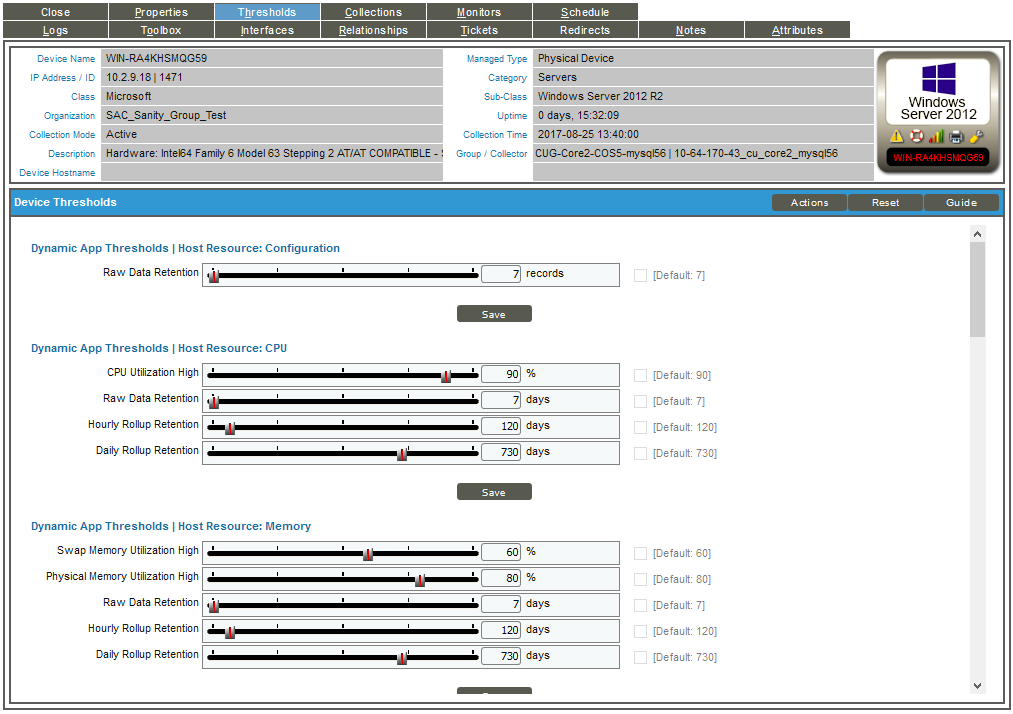Select the Interfaces tab
The image size is (1013, 714).
[267, 29]
